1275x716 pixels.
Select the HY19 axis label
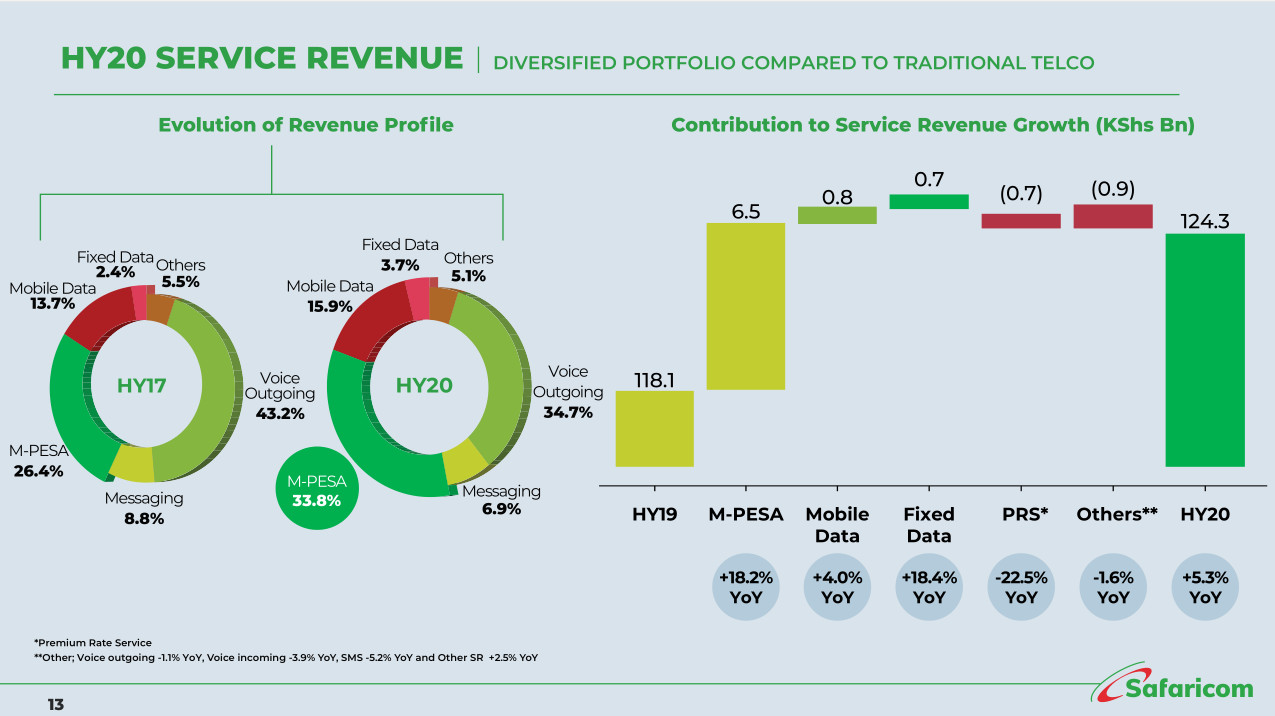(655, 514)
